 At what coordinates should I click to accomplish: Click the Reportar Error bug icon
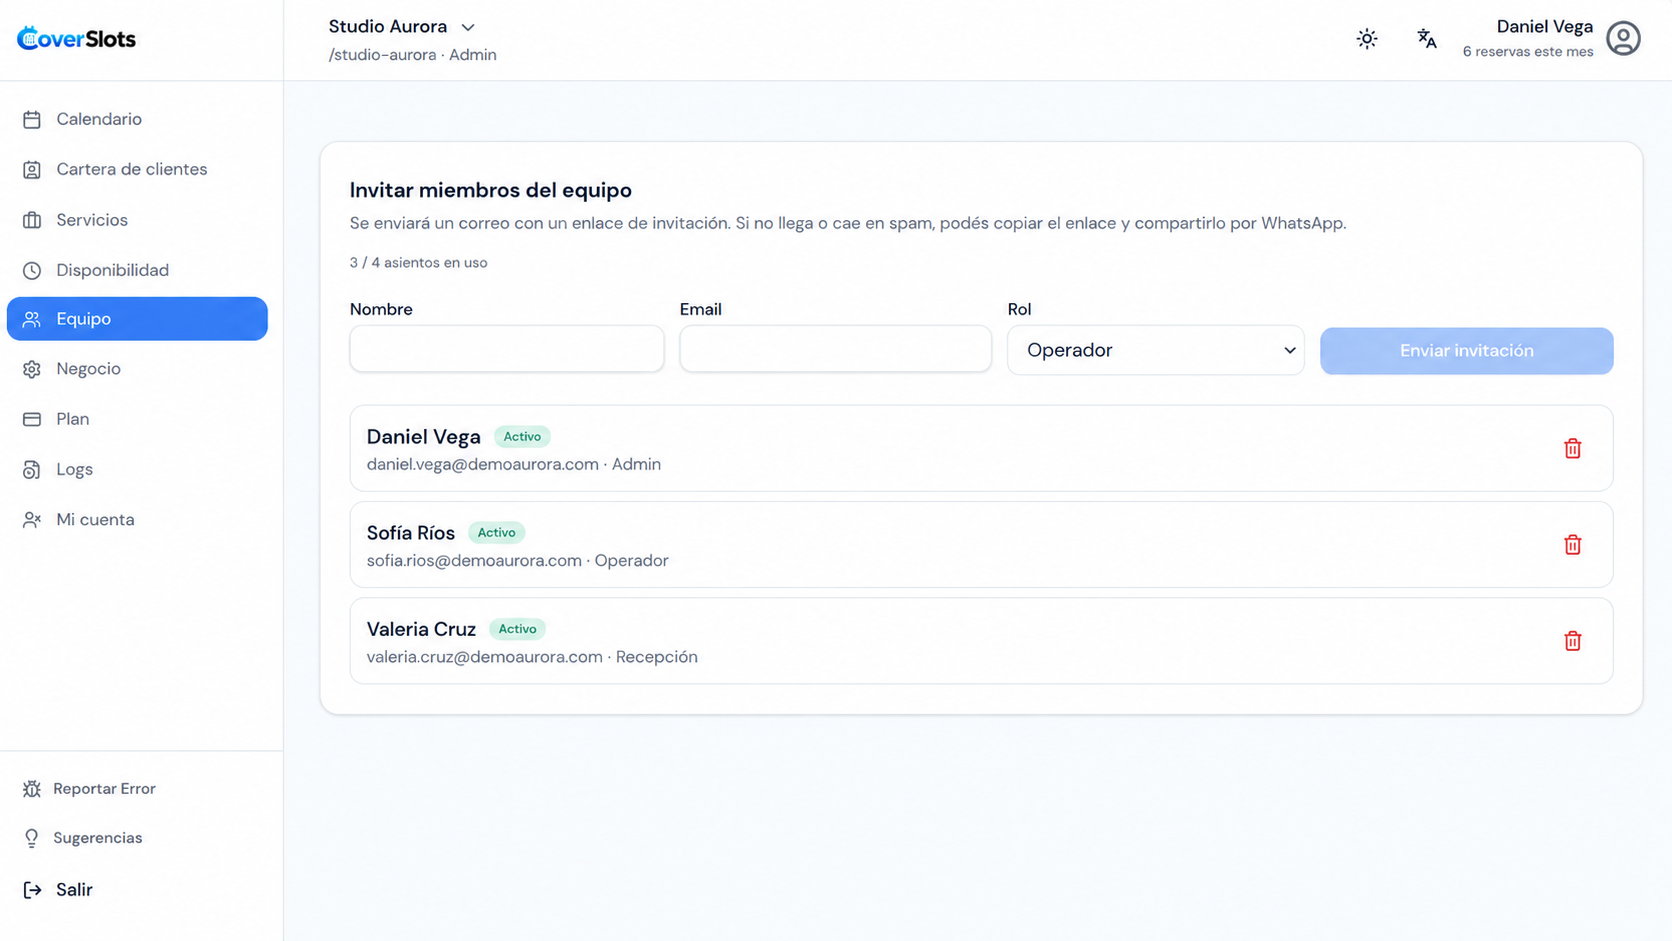32,789
